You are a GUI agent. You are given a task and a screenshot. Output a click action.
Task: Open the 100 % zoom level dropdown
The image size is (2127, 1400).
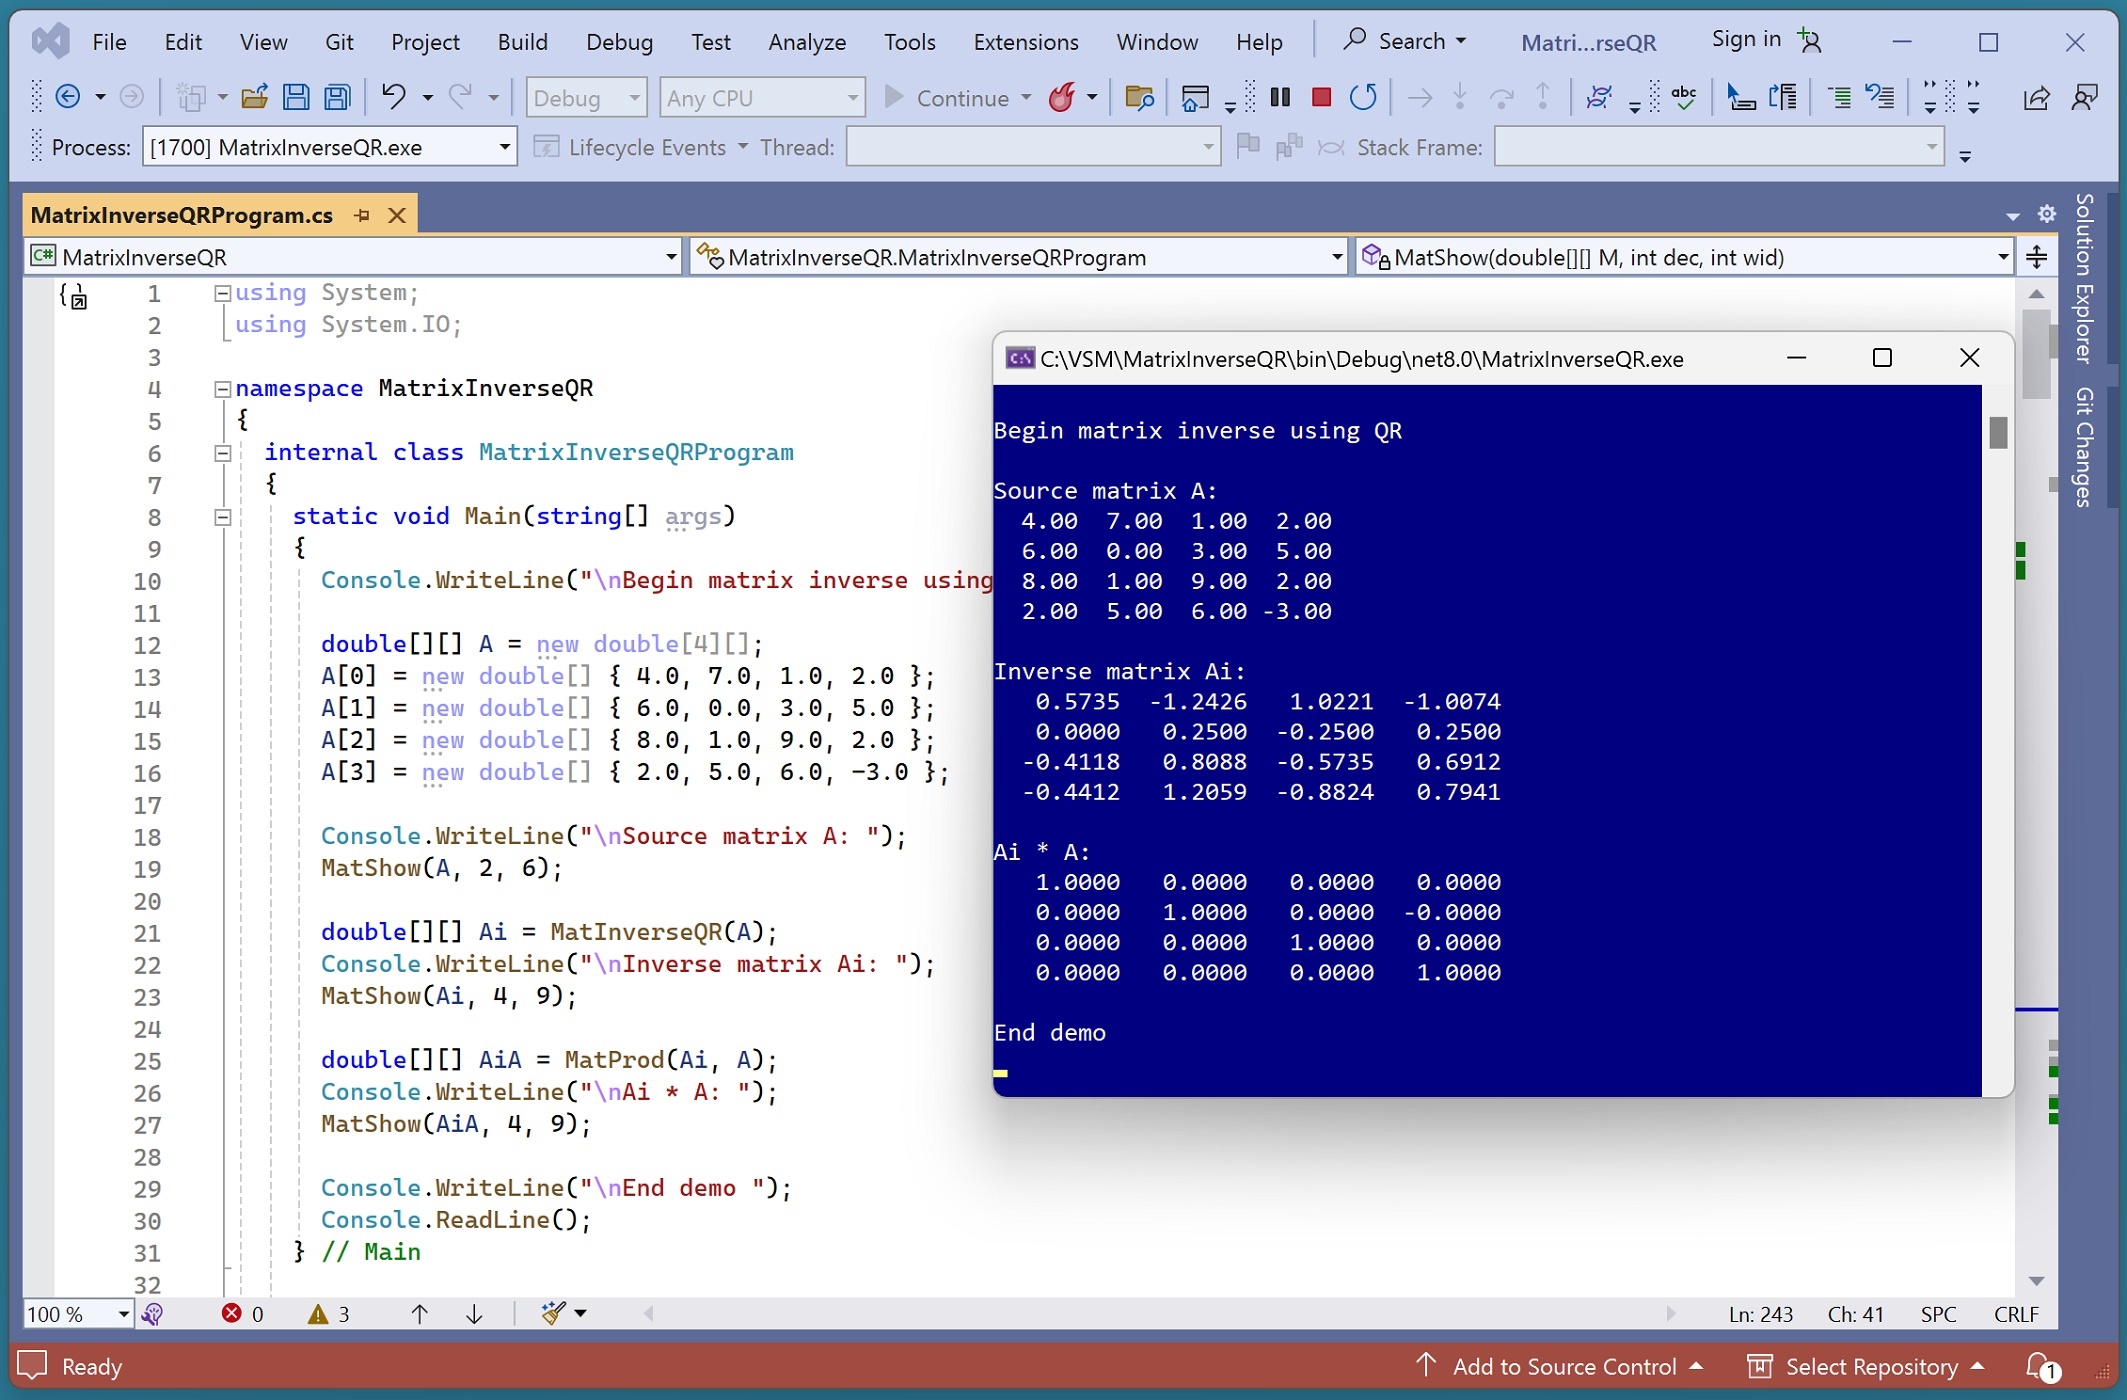pyautogui.click(x=123, y=1314)
